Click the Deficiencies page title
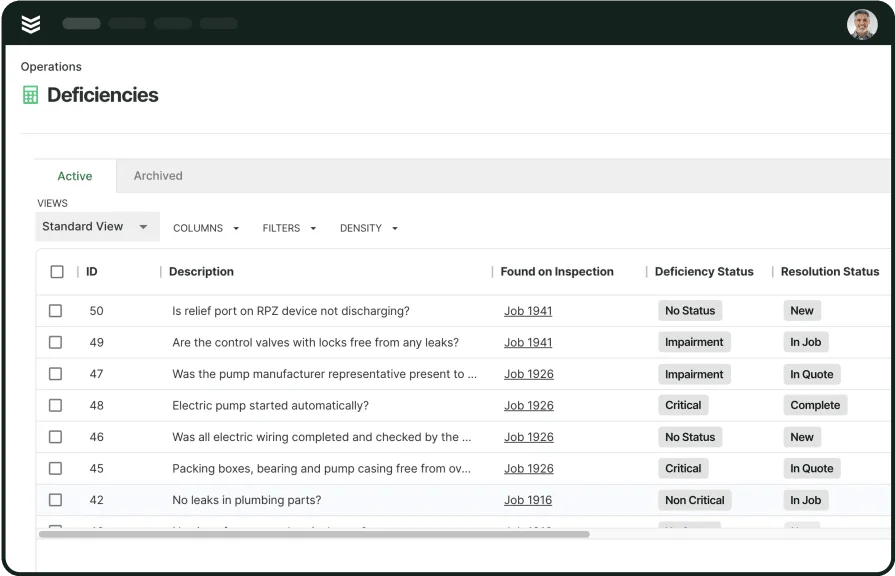The image size is (895, 576). click(103, 95)
